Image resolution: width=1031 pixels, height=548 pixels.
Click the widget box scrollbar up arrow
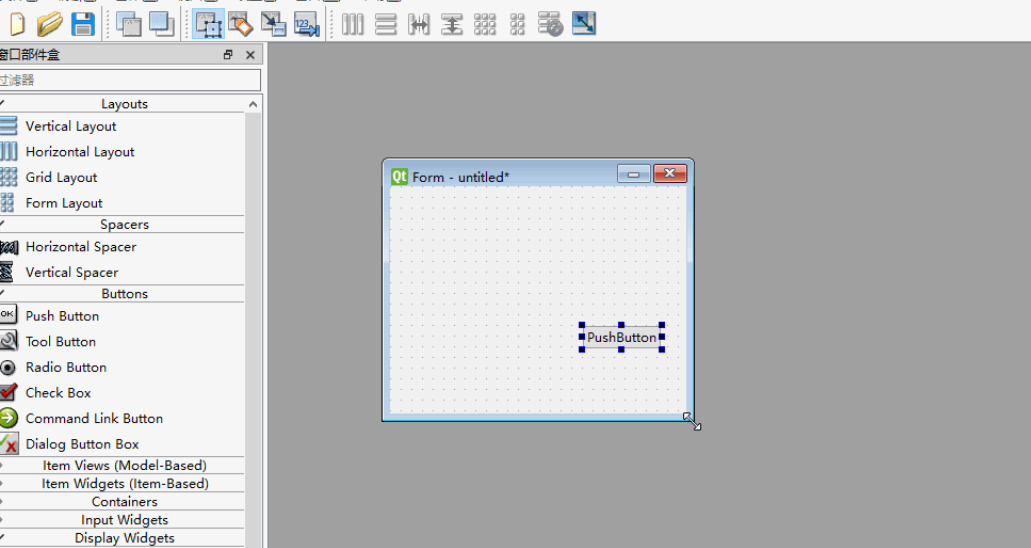click(253, 104)
